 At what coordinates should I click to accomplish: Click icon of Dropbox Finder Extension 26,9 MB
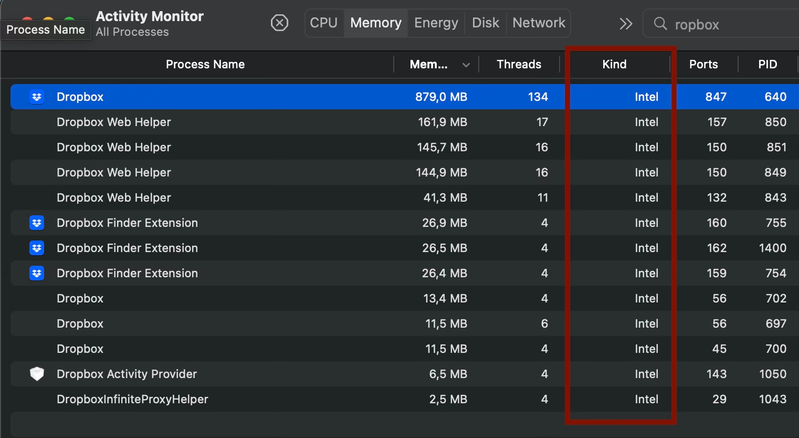point(37,223)
